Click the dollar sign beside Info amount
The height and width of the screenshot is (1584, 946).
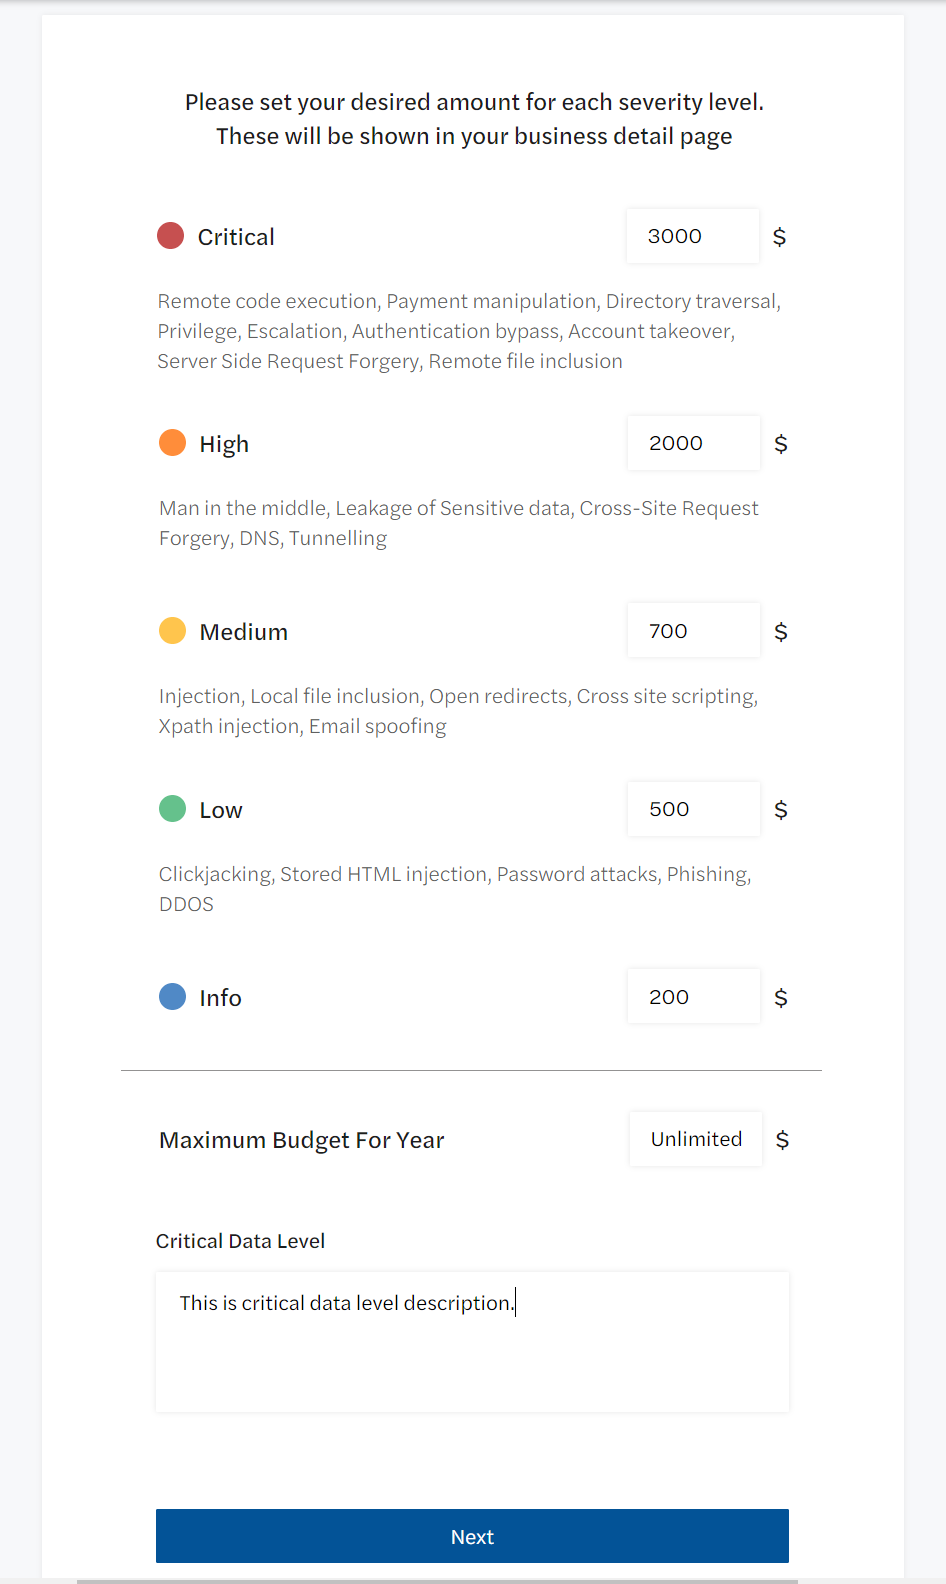pos(781,998)
